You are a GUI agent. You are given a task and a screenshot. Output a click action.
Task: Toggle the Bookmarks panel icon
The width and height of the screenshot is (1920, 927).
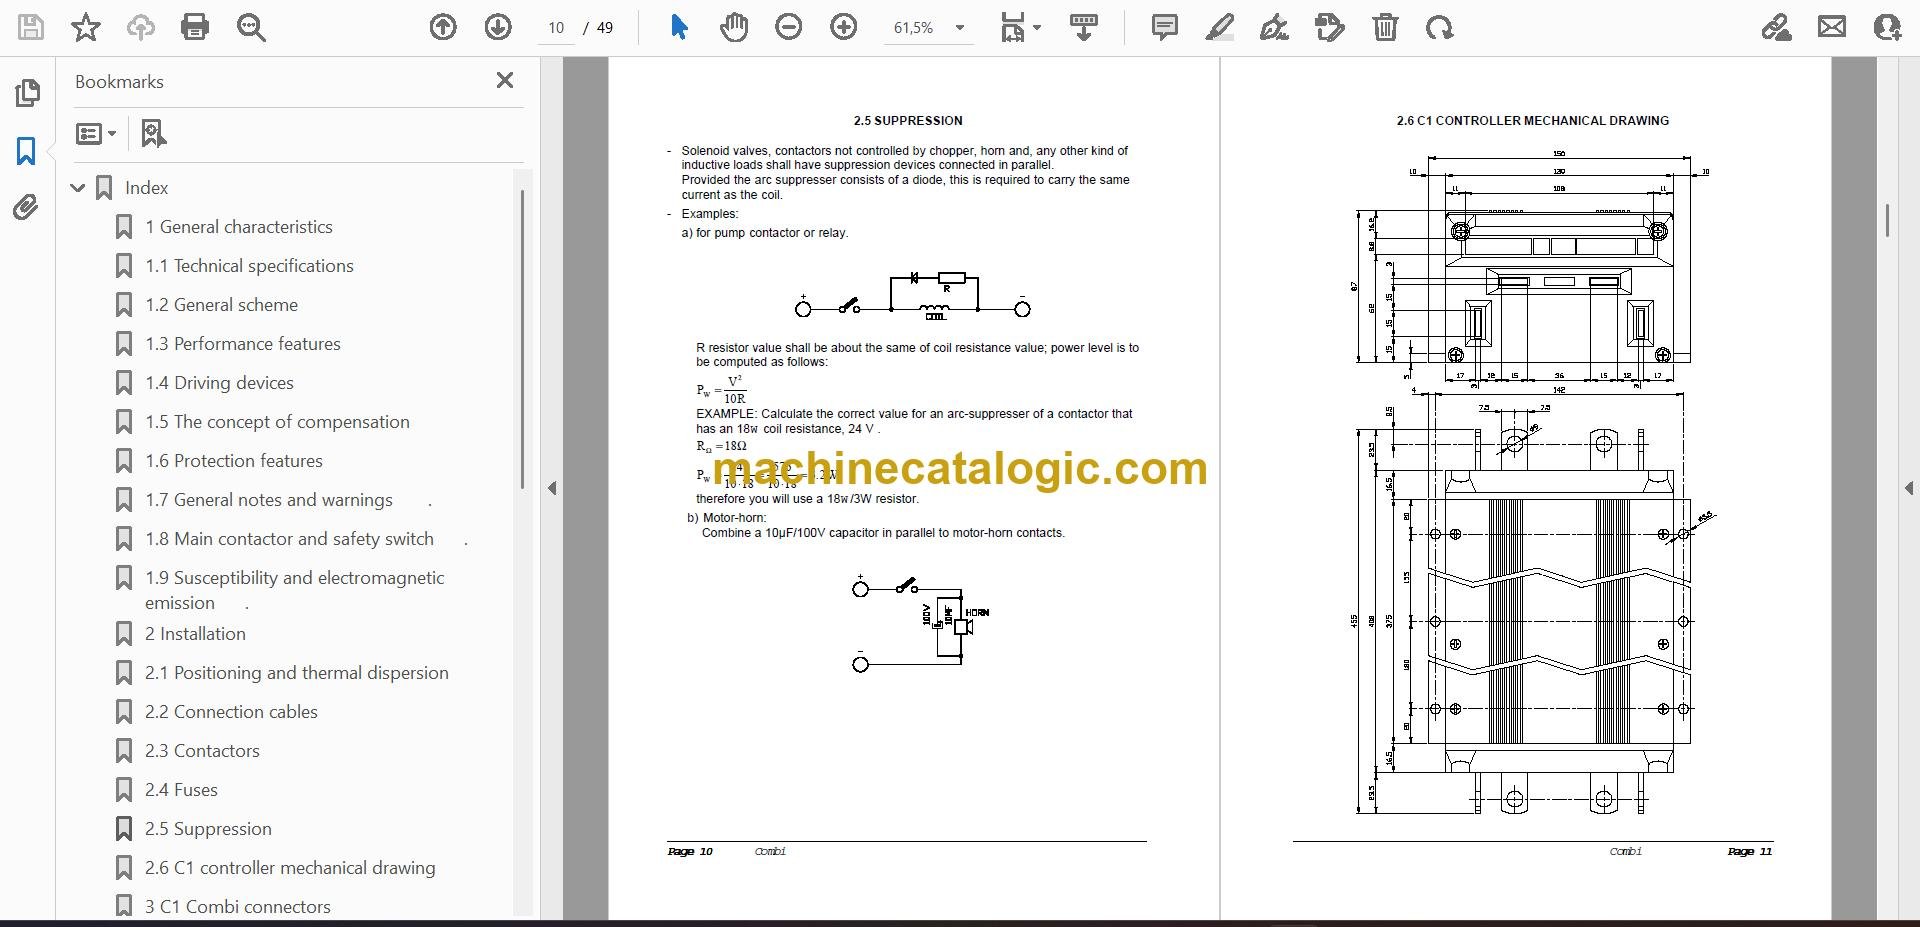27,151
